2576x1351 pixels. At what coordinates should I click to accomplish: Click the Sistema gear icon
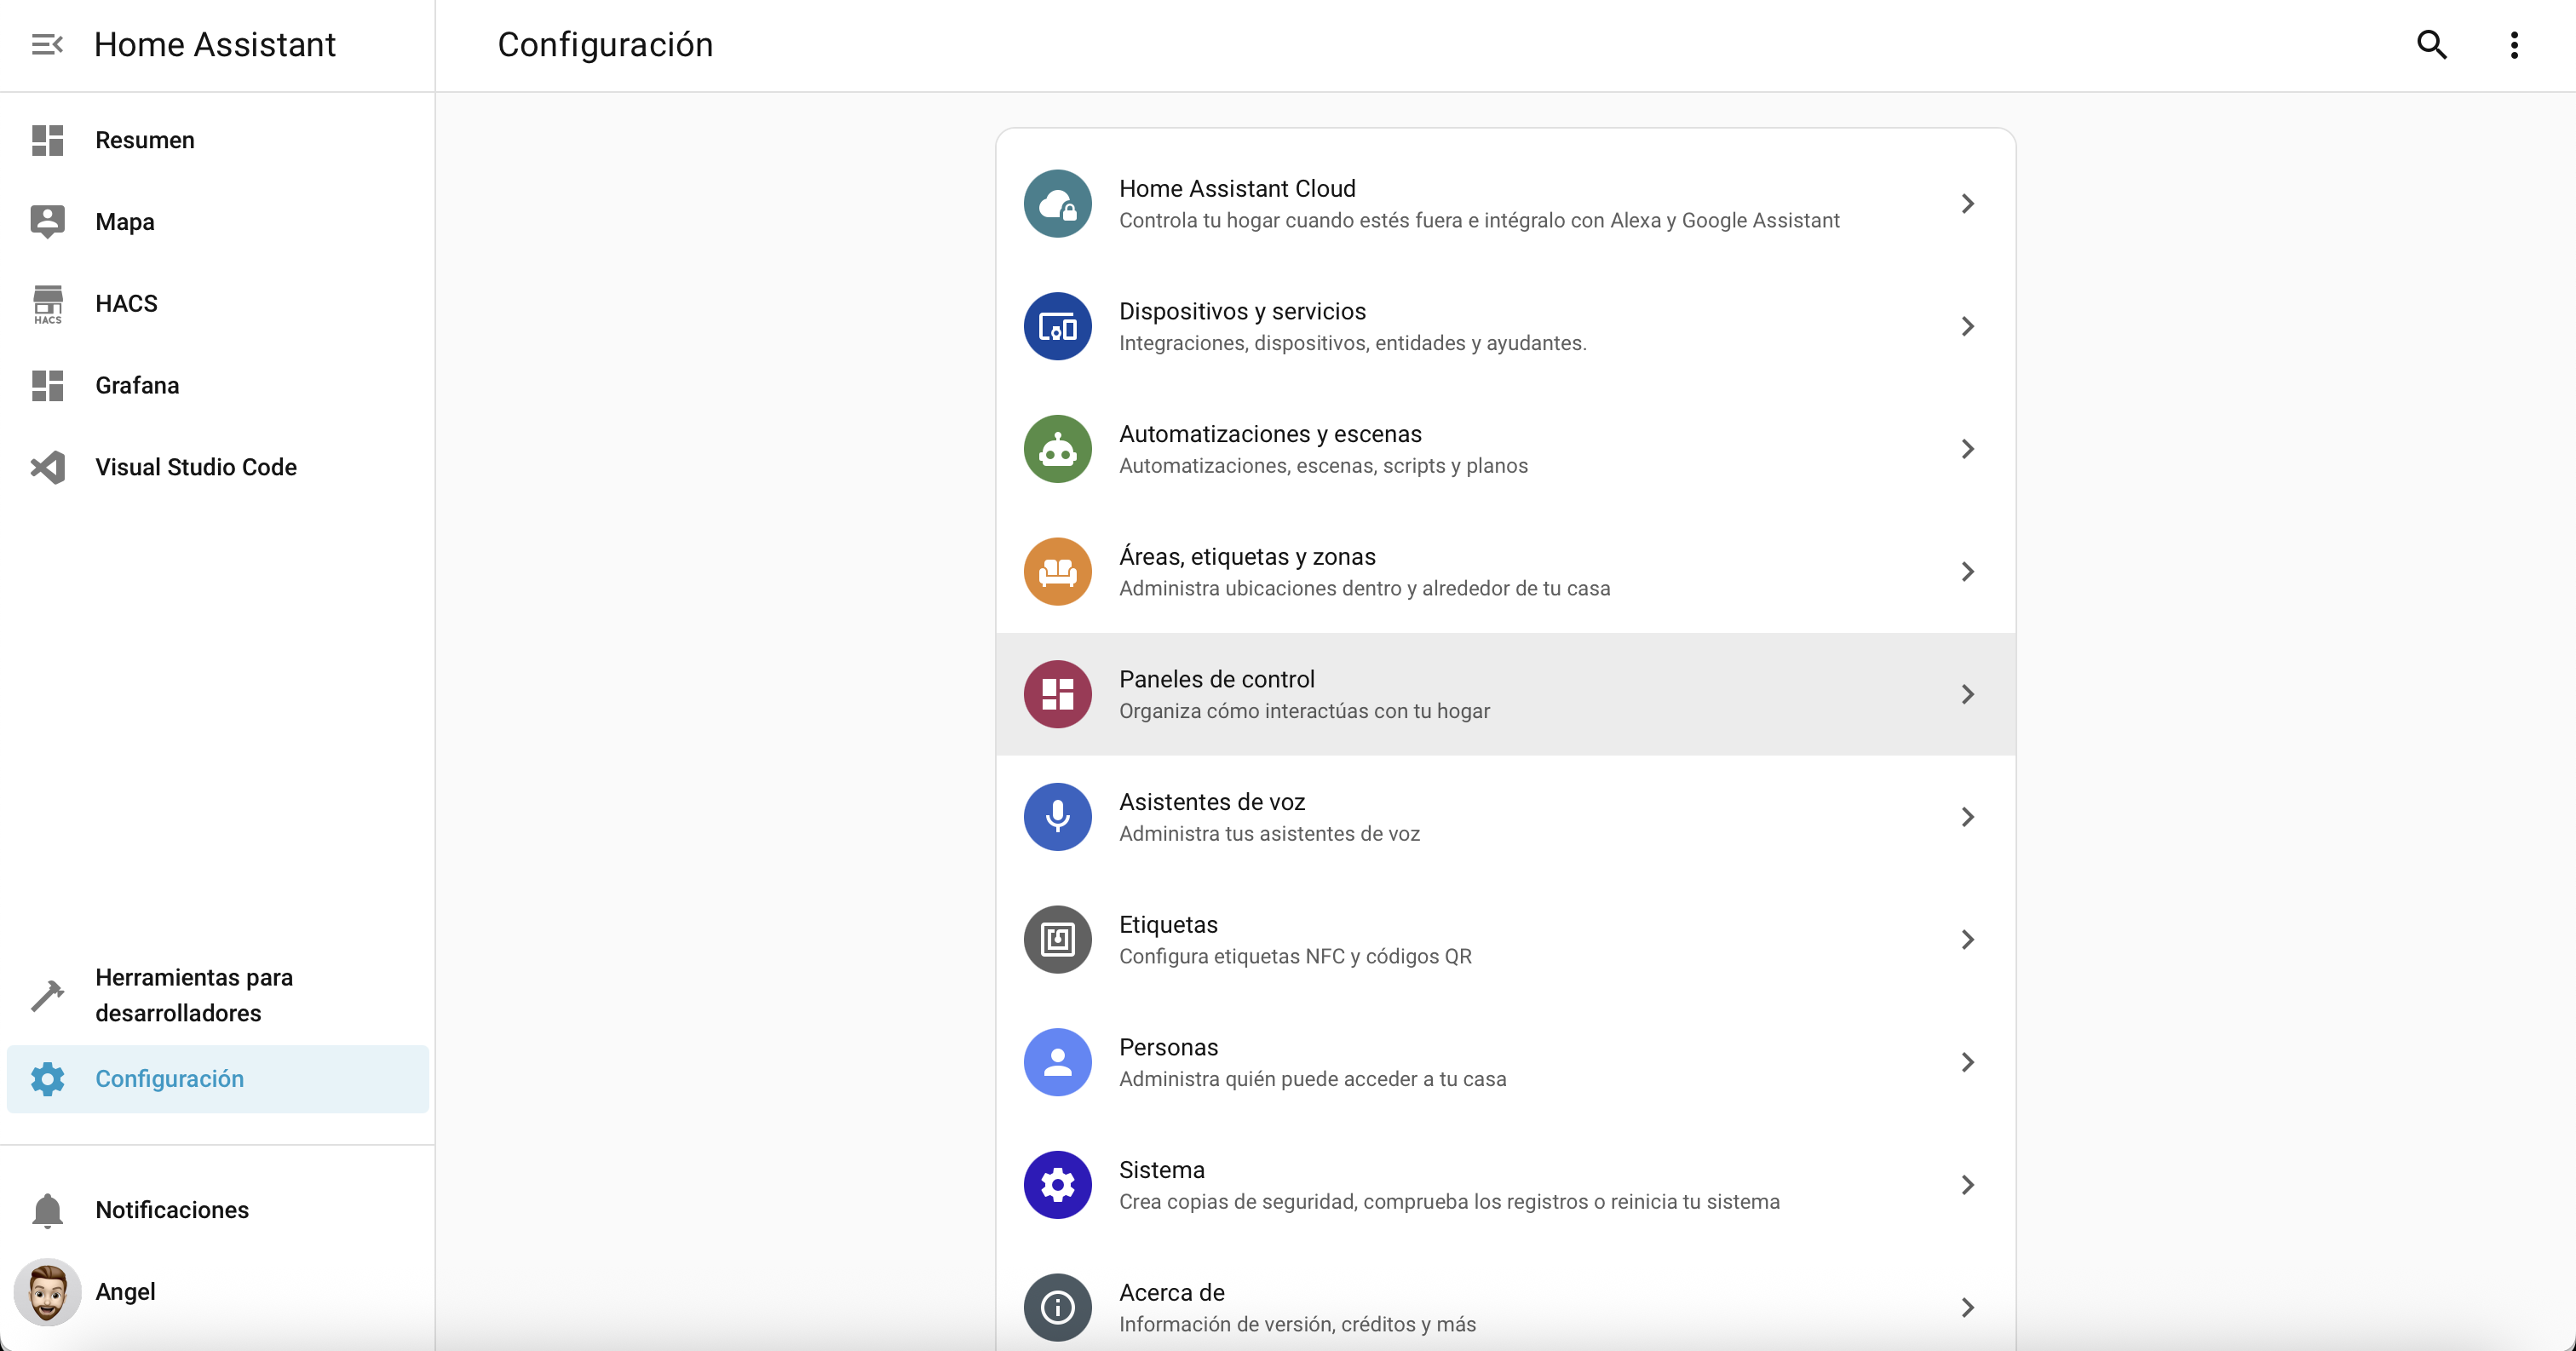pos(1057,1185)
